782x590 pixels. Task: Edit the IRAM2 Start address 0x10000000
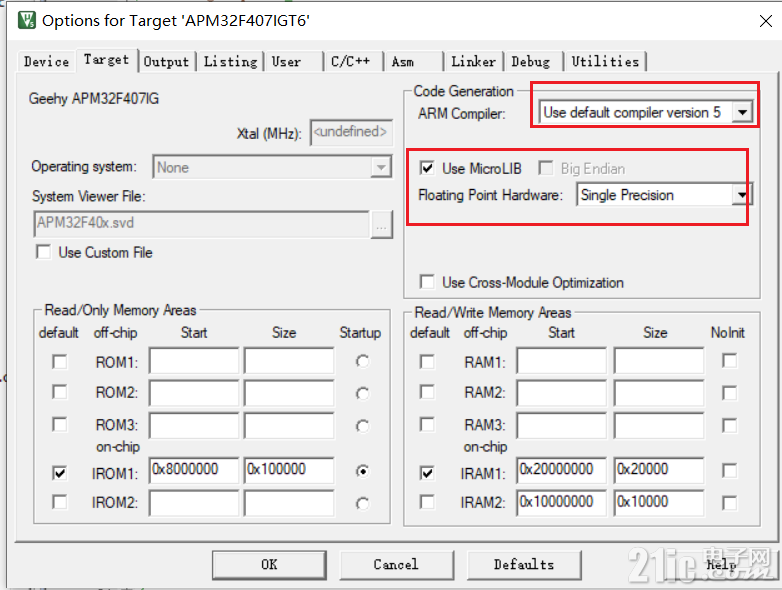[x=562, y=503]
